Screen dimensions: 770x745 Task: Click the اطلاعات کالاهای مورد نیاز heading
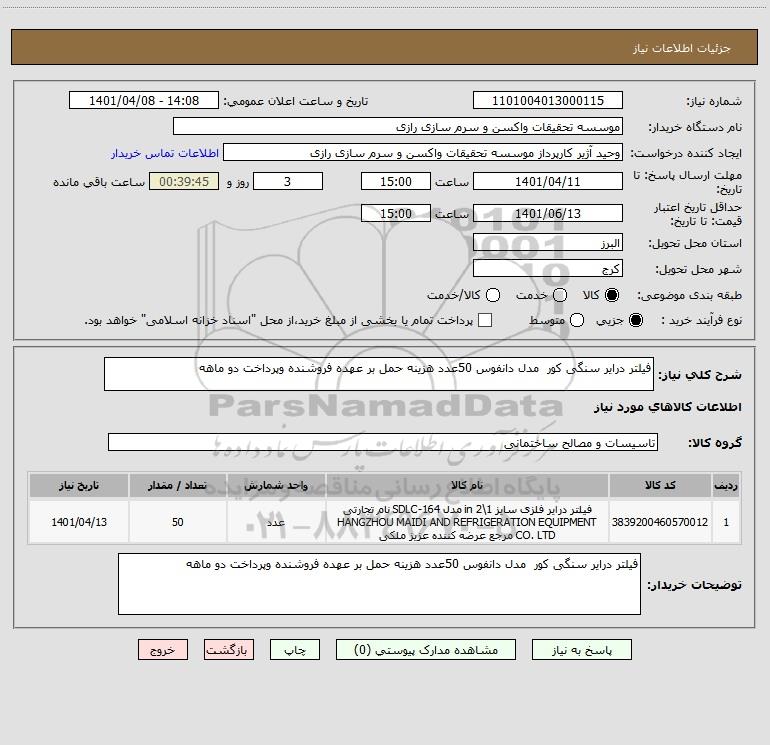(668, 407)
